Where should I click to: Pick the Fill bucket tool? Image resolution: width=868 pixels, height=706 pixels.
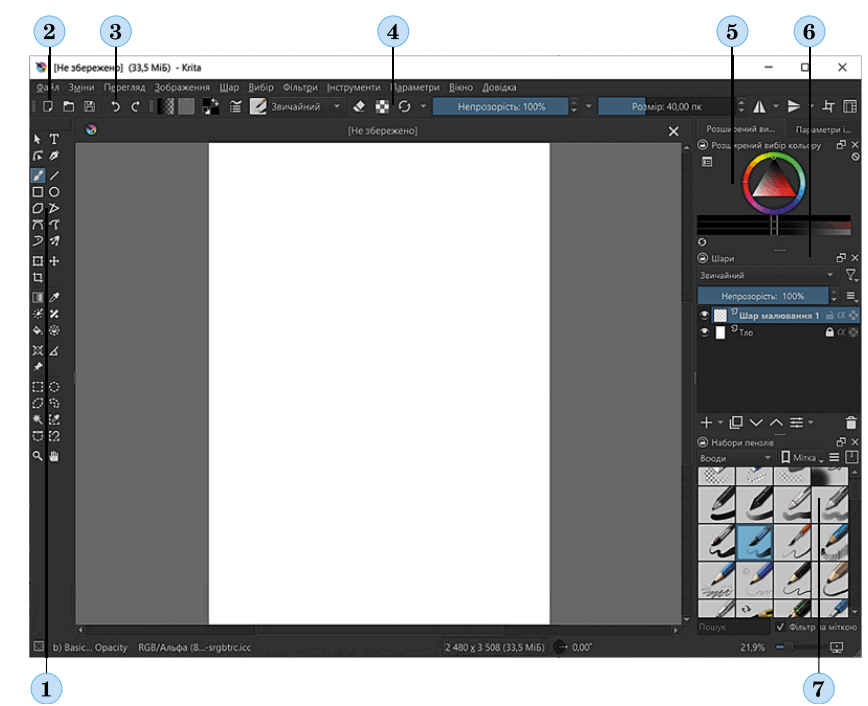tap(38, 331)
